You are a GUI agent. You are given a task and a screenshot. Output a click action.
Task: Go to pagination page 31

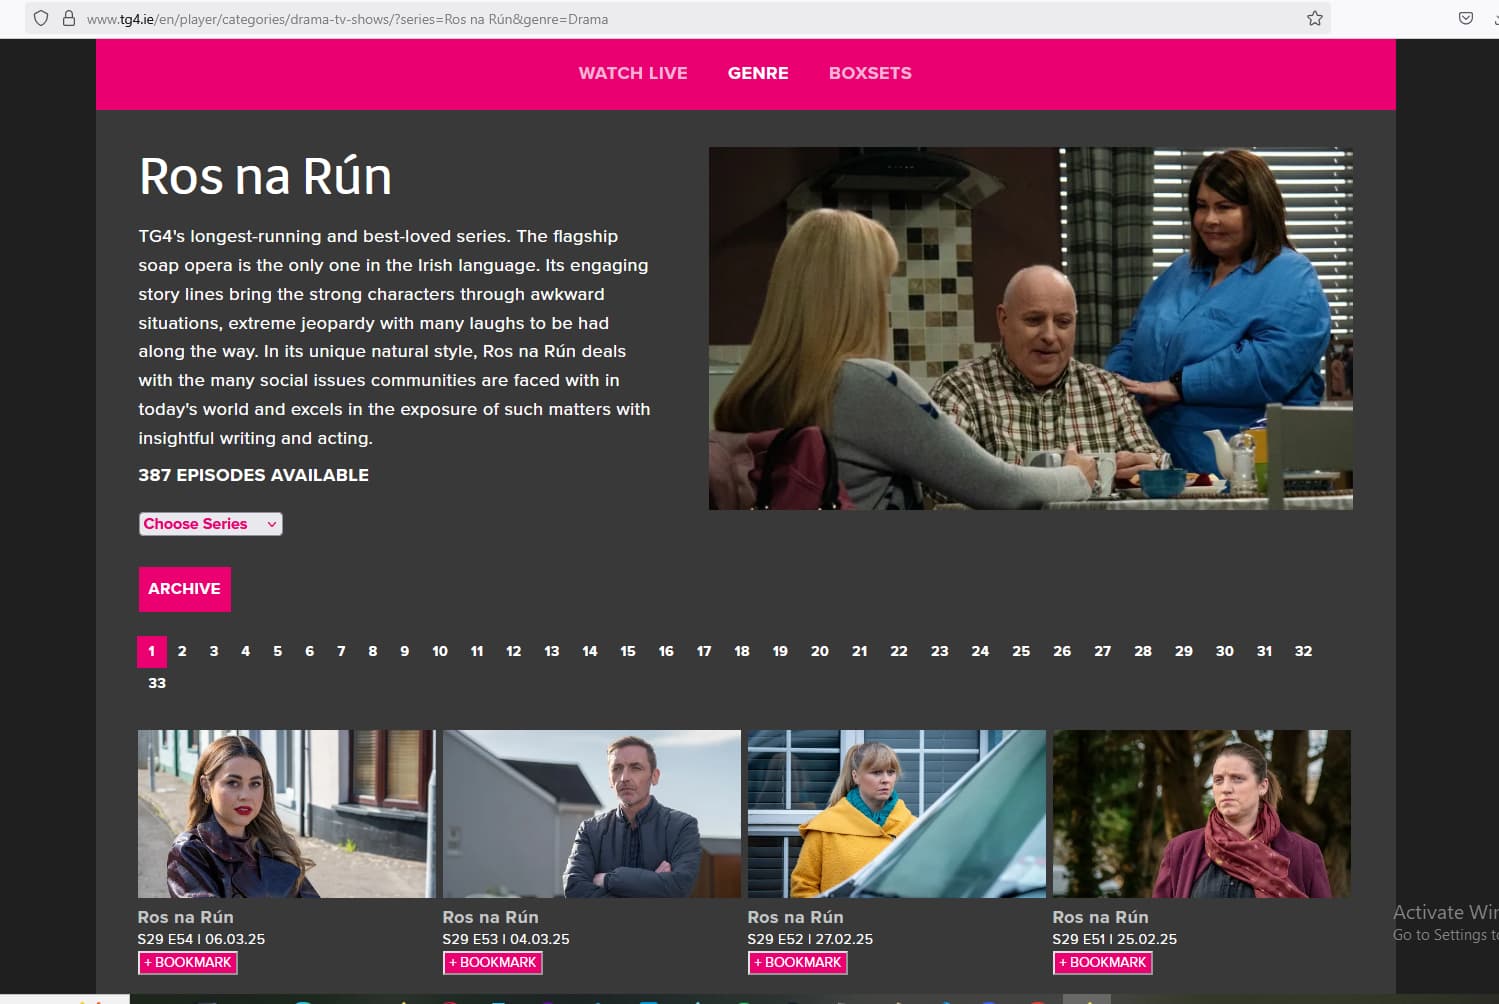pyautogui.click(x=1265, y=651)
